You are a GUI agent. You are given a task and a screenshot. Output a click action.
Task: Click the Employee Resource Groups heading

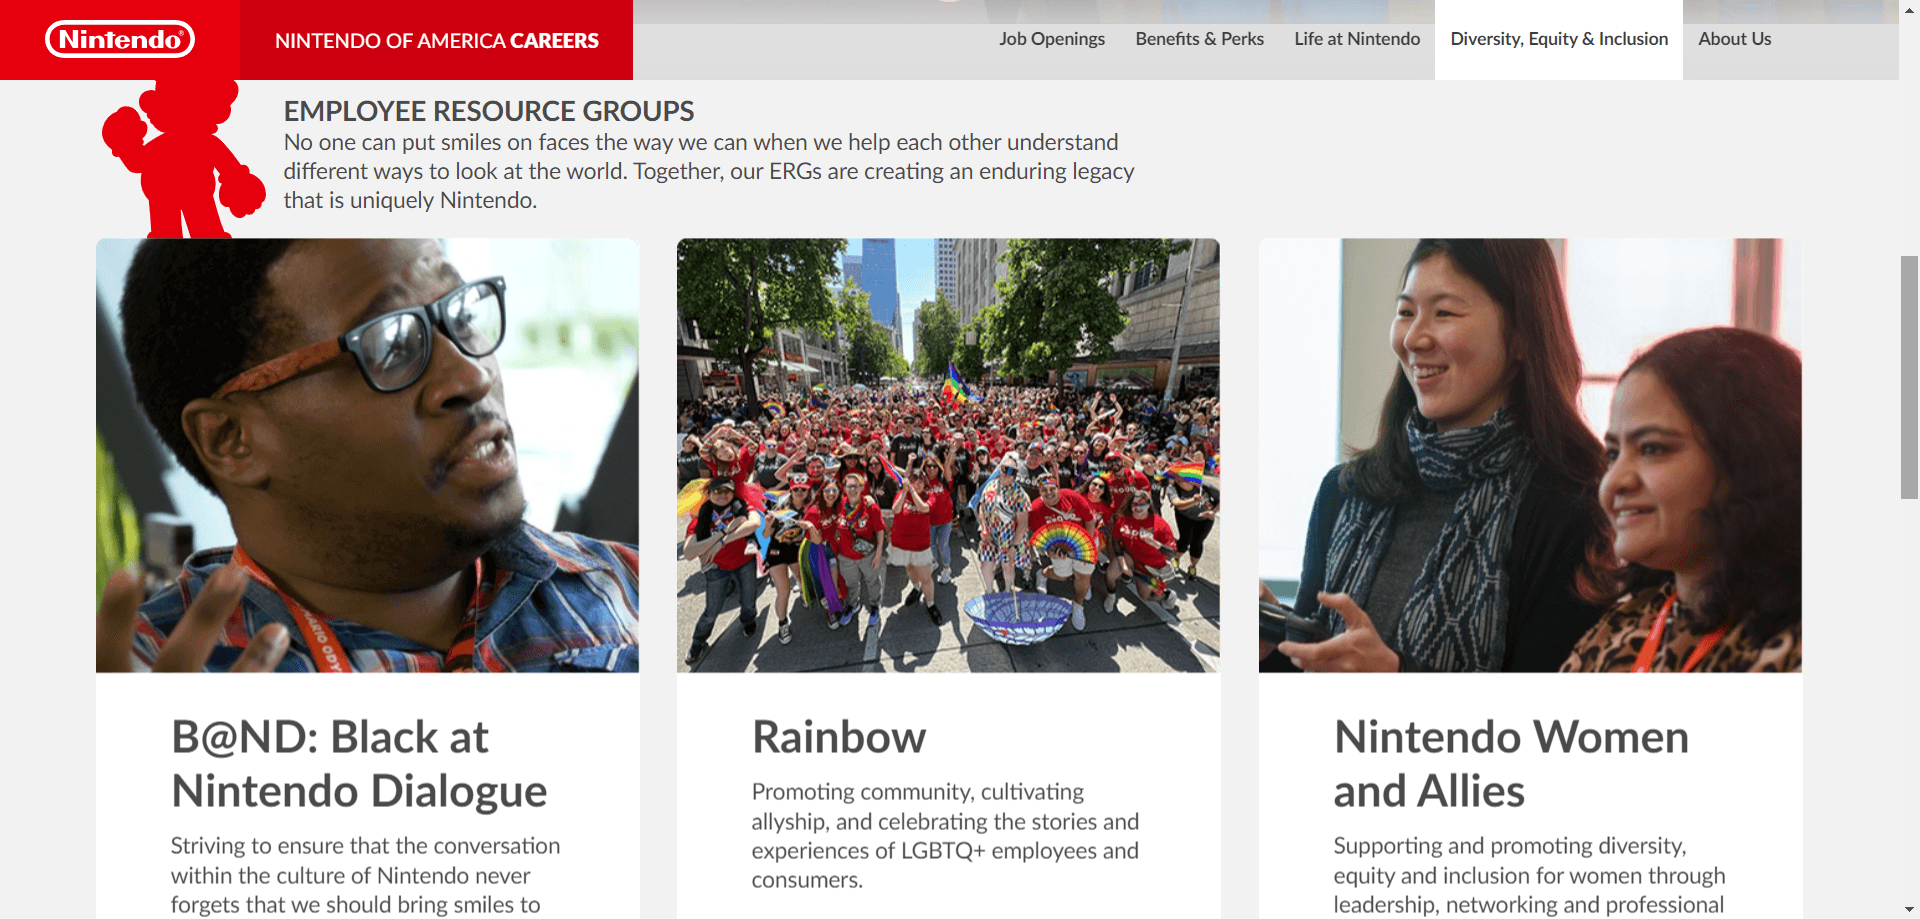(489, 111)
